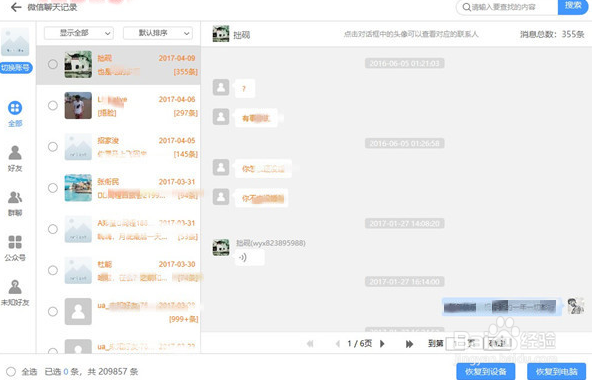Click the search magnifier icon

467,7
